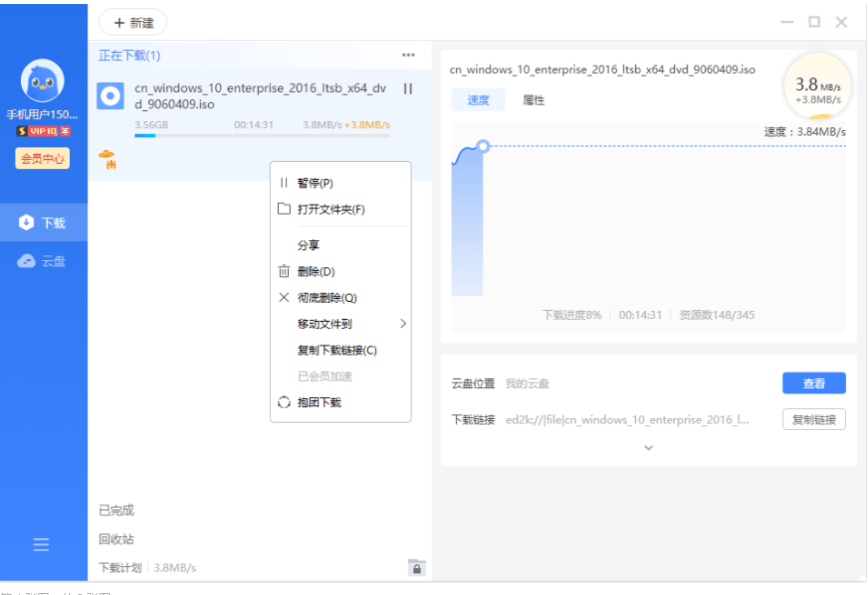This screenshot has height=595, width=868.
Task: Open the 正在下载(1) list header
Action: (130, 55)
